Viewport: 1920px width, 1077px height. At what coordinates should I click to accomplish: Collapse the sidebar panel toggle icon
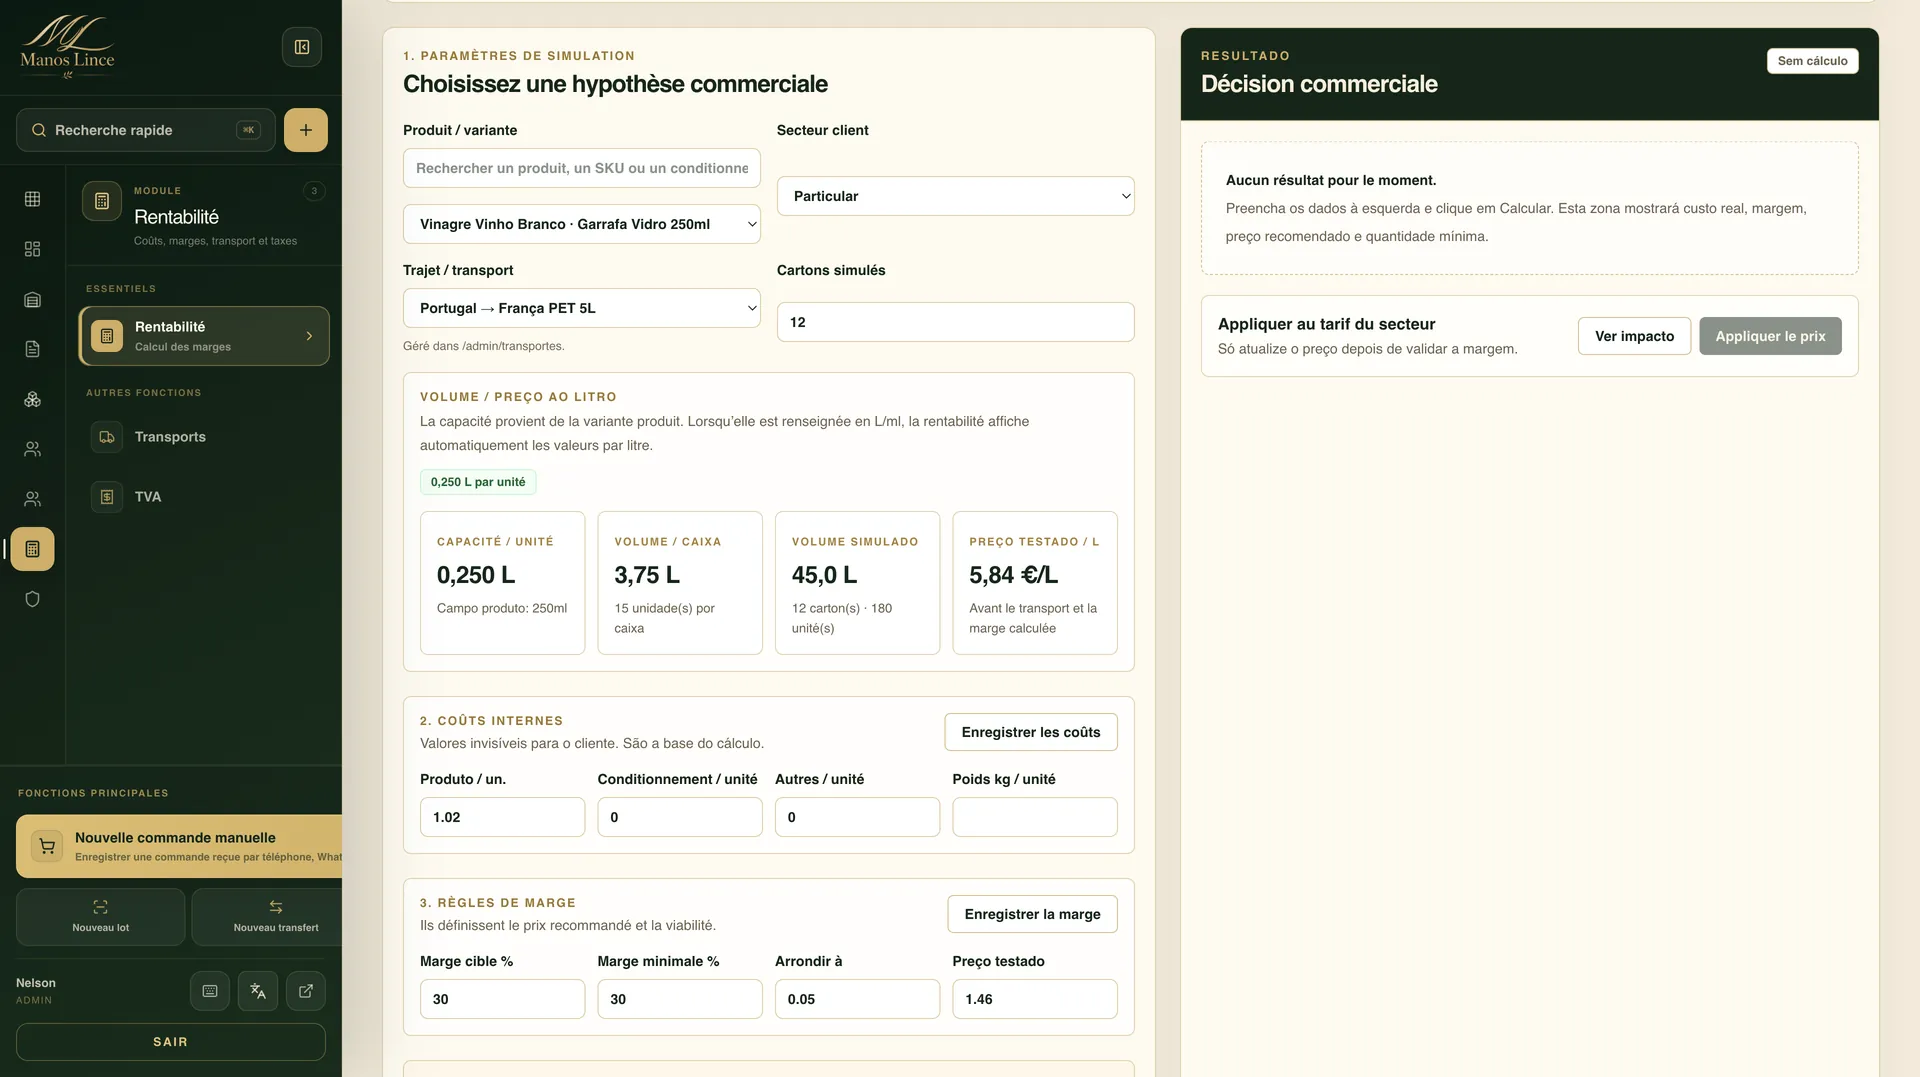coord(302,47)
